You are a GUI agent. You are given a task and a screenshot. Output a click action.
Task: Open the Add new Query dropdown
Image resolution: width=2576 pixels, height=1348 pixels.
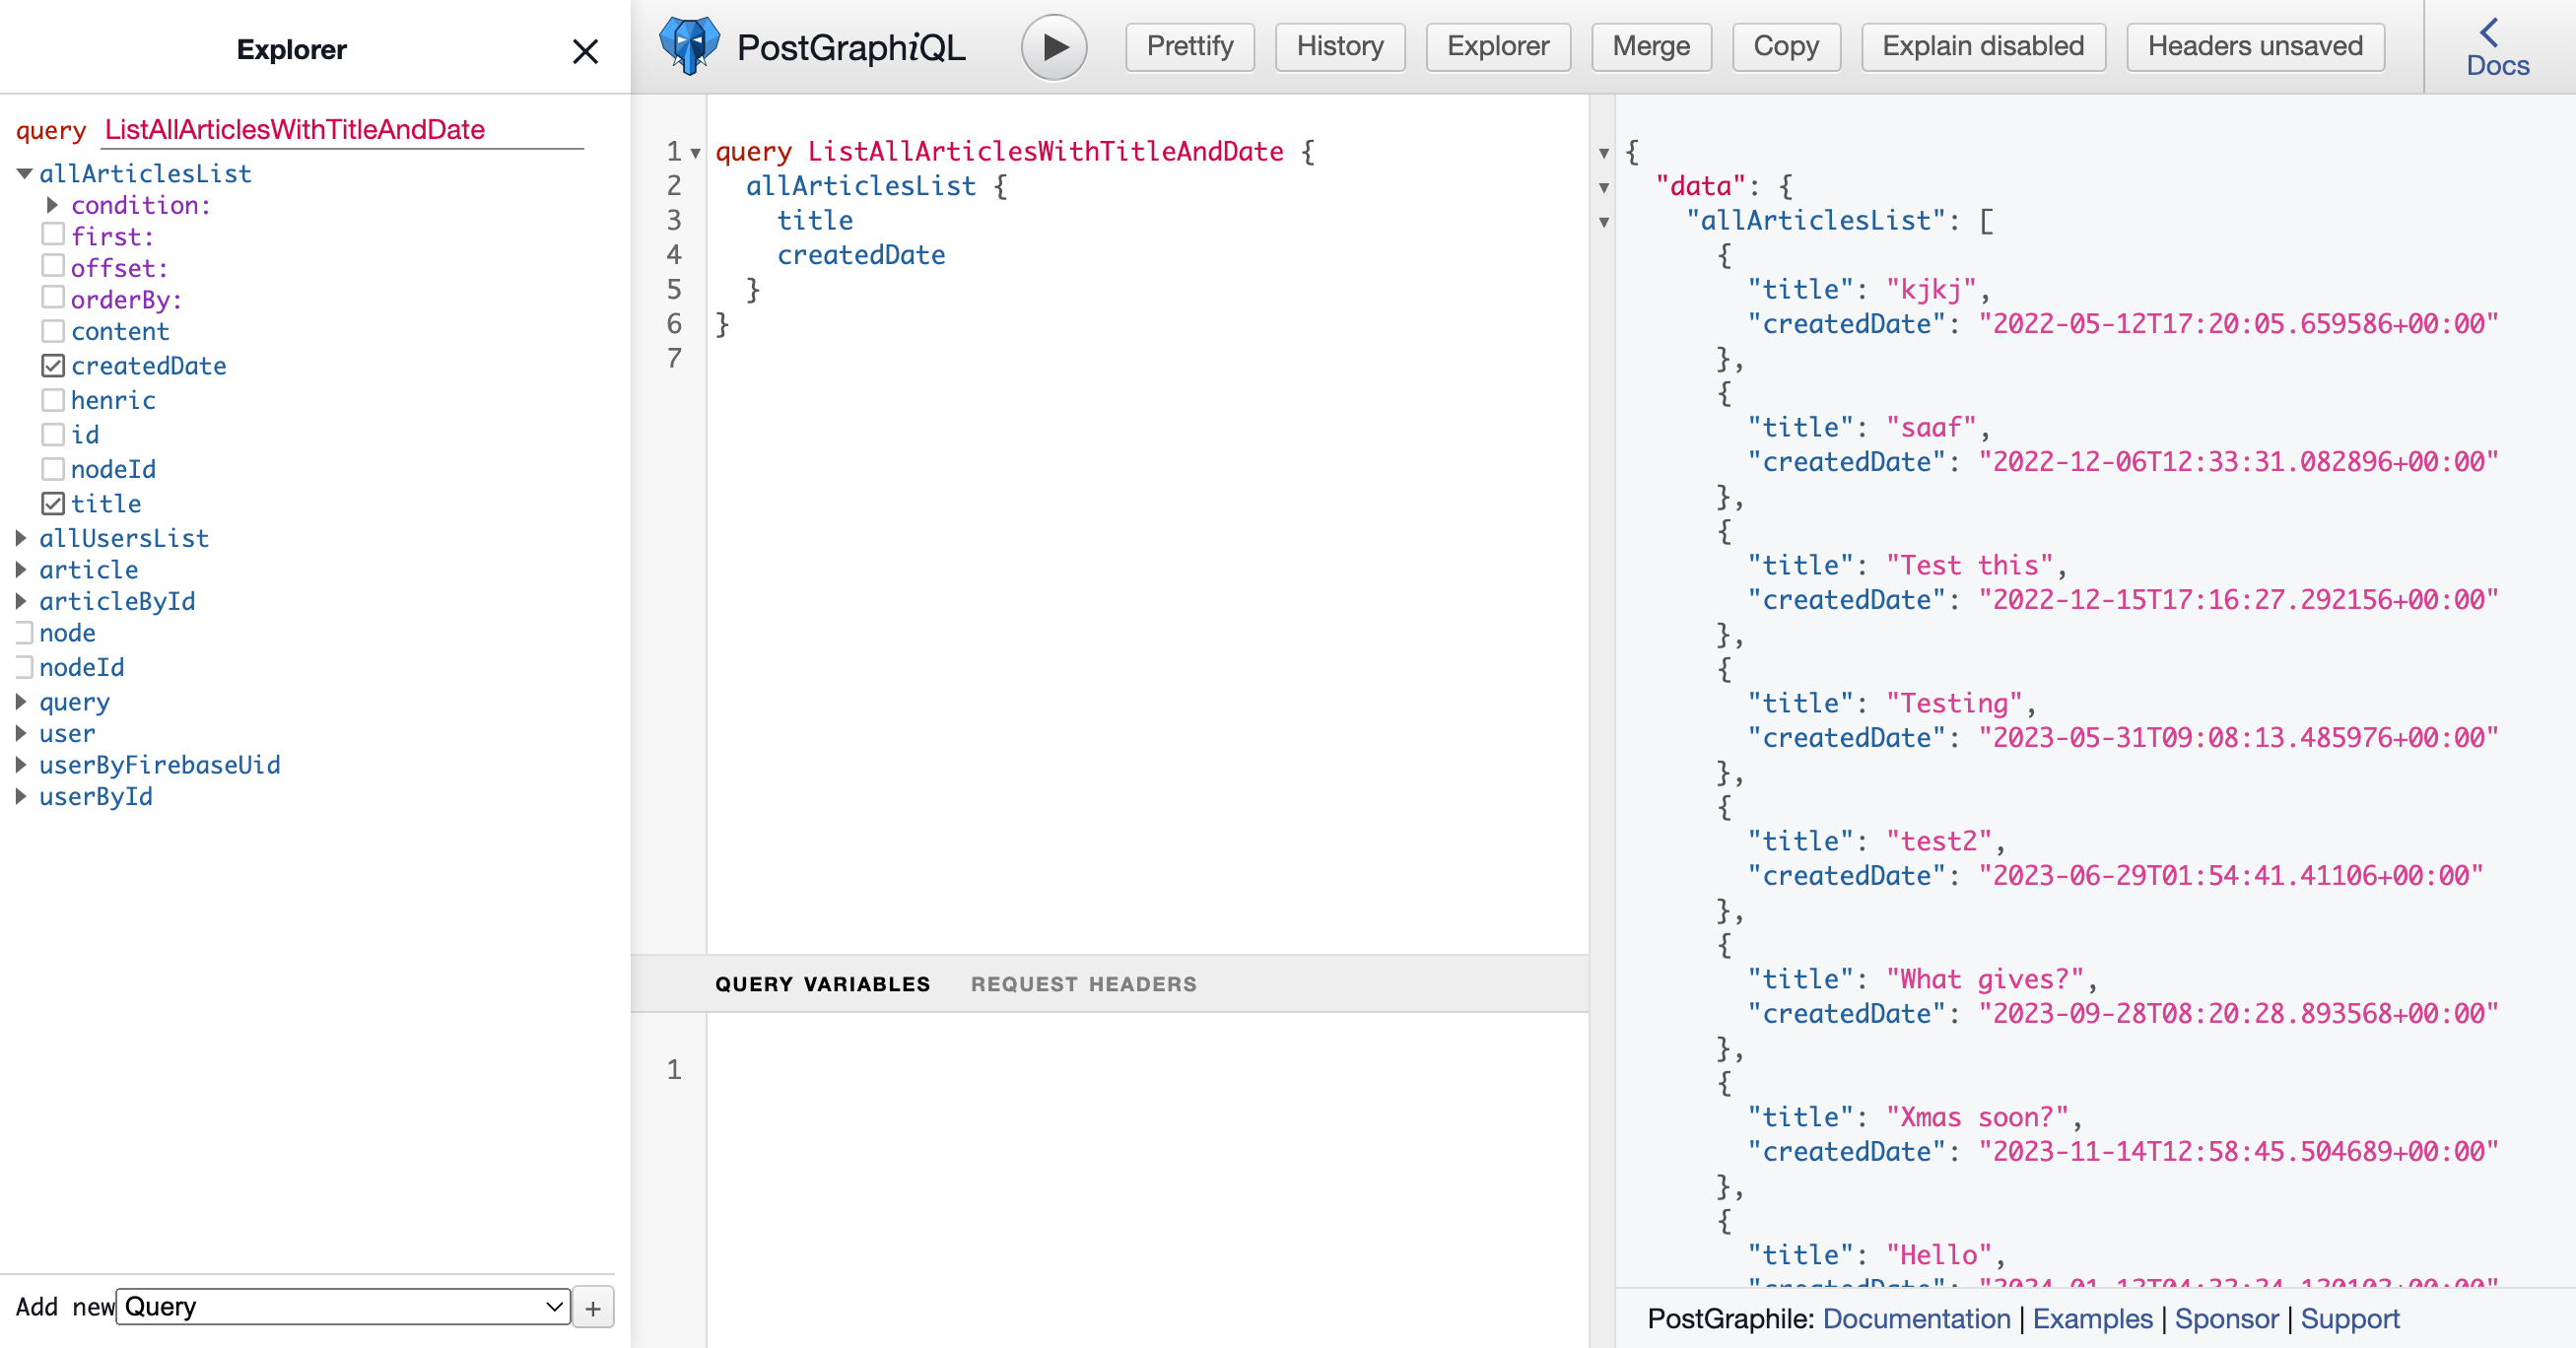point(343,1307)
